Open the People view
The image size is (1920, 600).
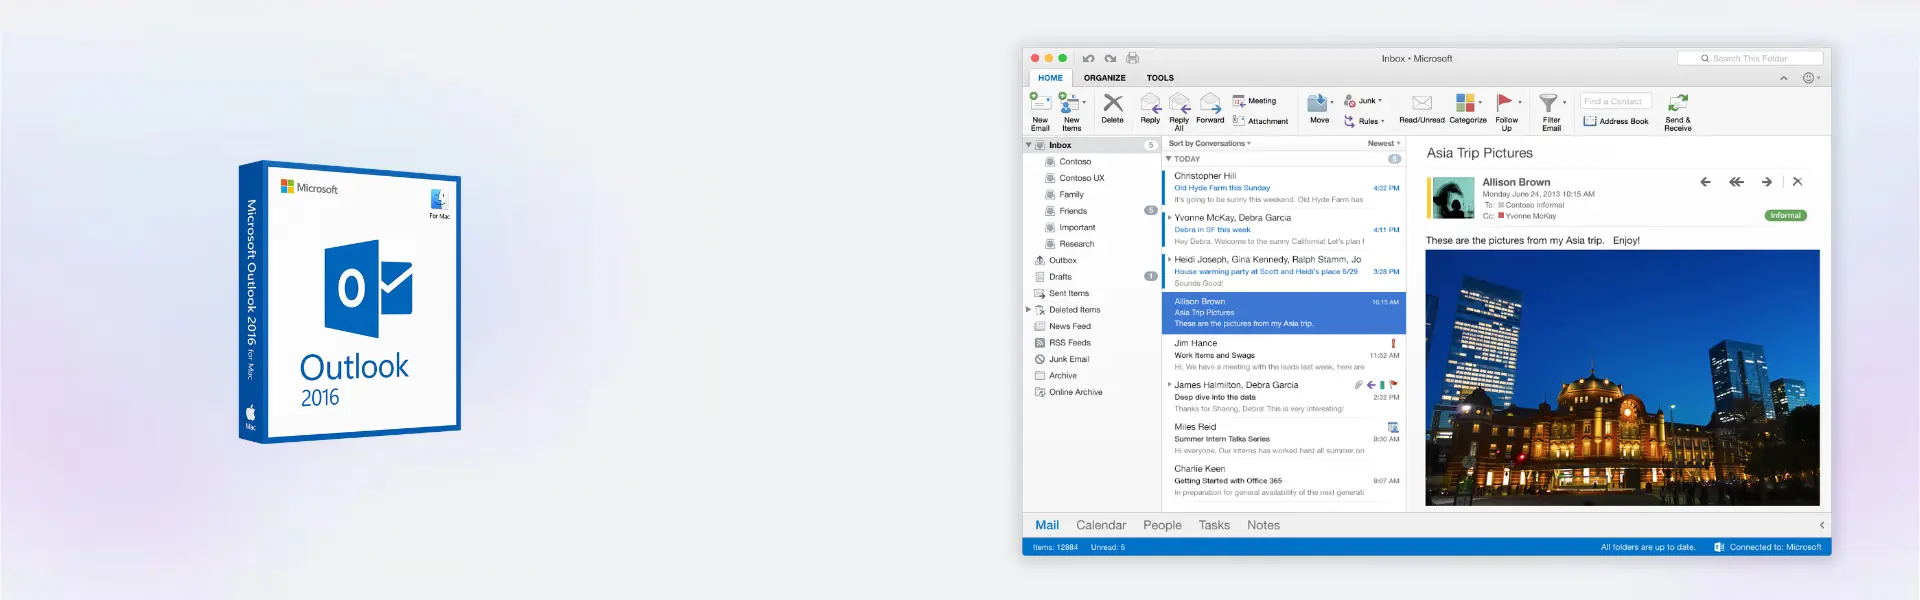1162,525
